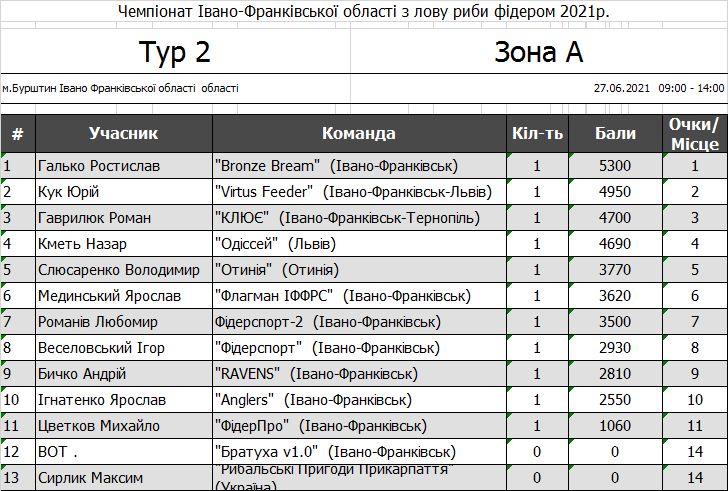Select cell with Галько Ростислав

point(124,166)
